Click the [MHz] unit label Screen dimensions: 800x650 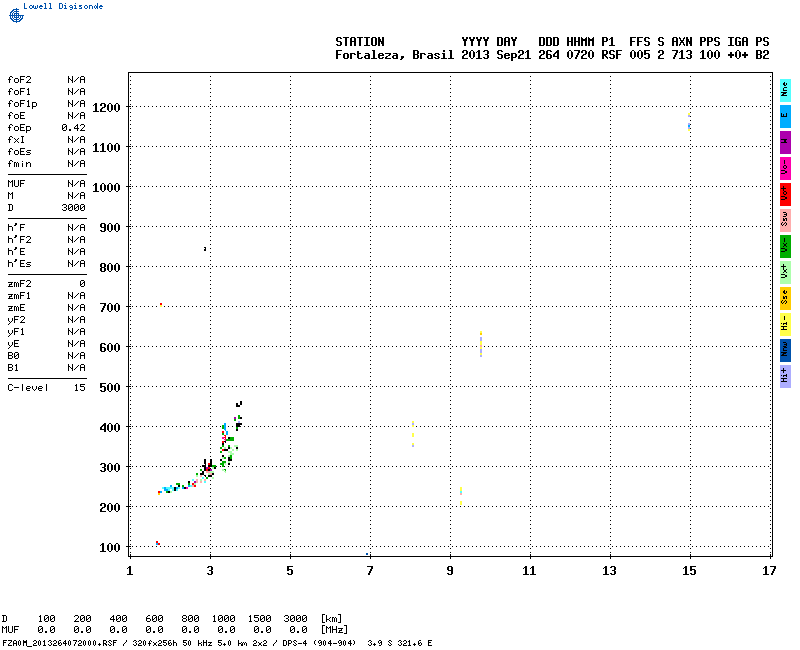(x=334, y=630)
